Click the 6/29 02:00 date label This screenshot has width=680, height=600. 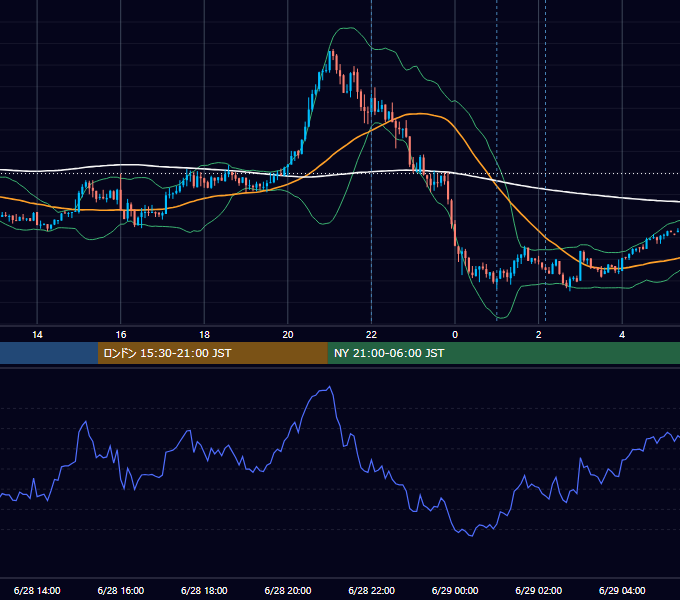539,590
